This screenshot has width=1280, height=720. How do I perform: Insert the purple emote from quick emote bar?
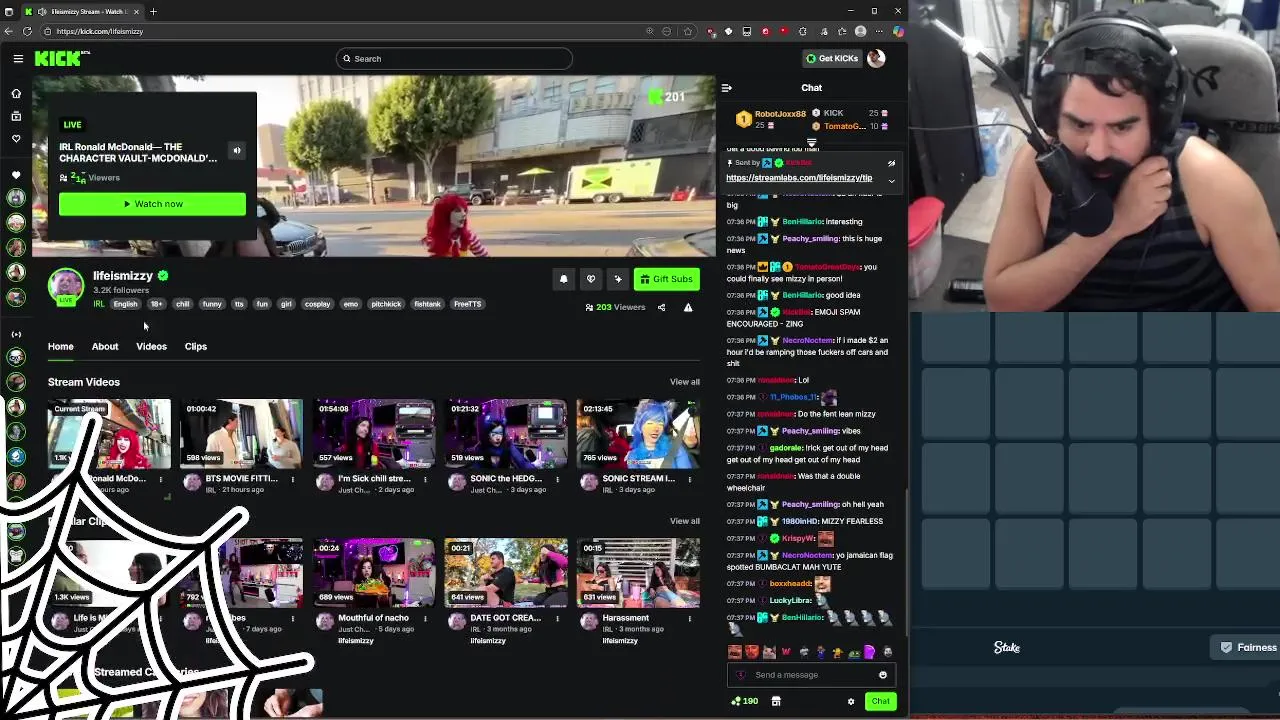(870, 652)
